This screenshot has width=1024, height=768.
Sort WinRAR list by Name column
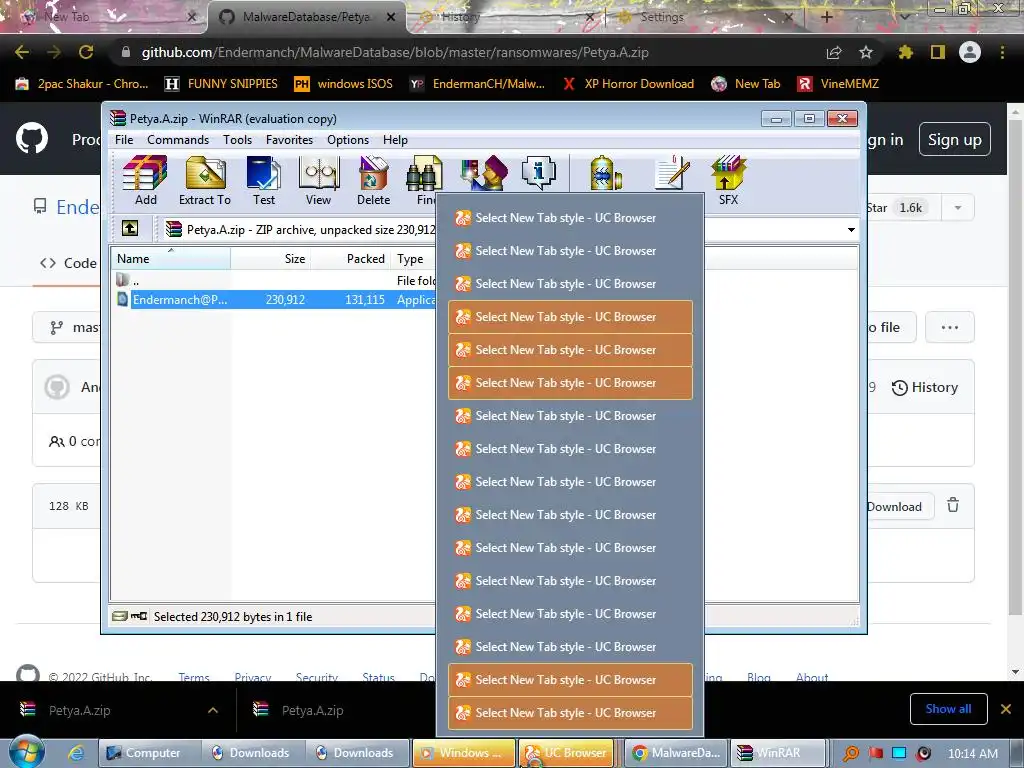pos(170,259)
